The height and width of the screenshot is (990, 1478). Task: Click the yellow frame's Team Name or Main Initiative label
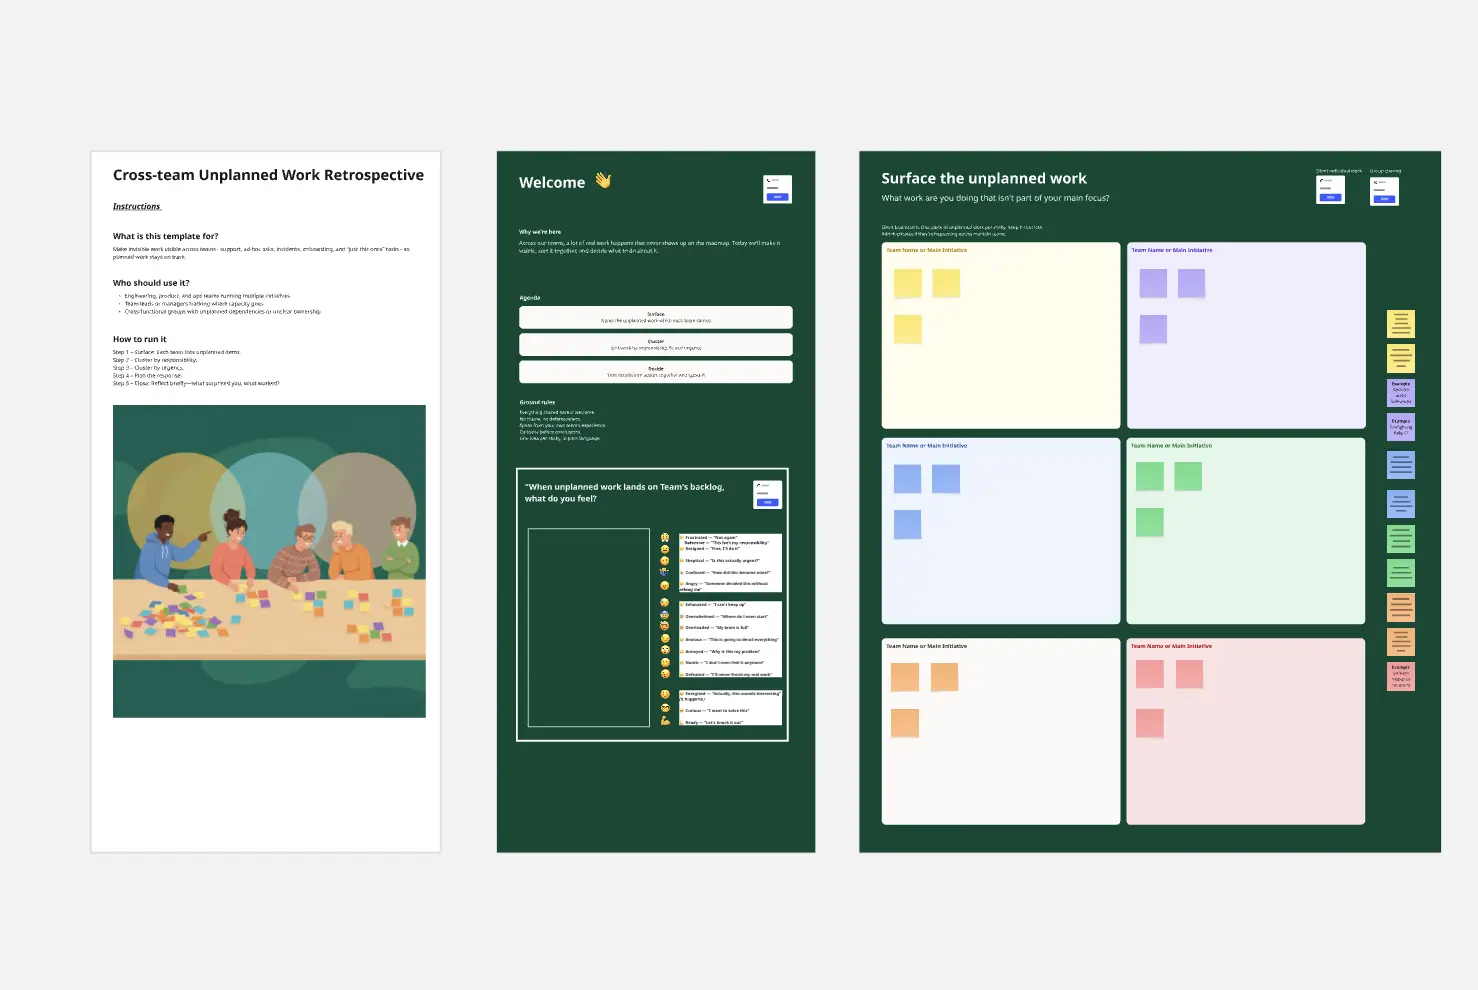coord(927,250)
